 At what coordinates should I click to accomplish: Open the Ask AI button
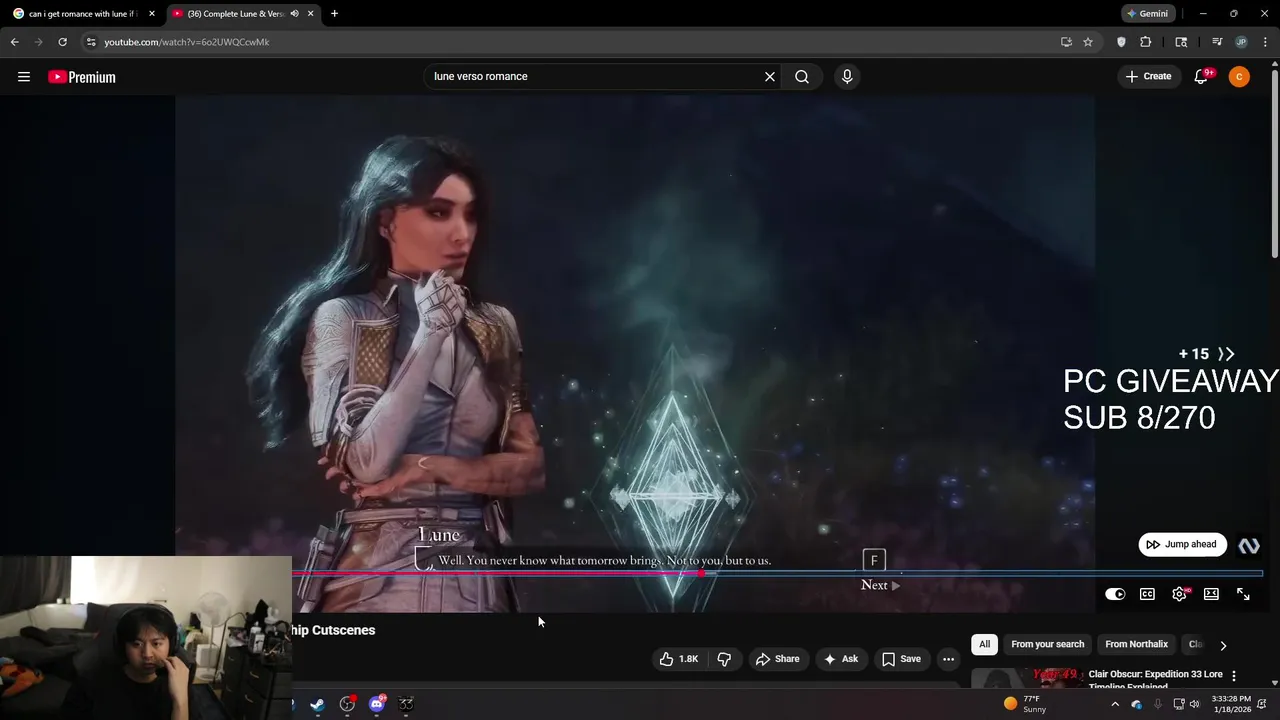coord(840,659)
